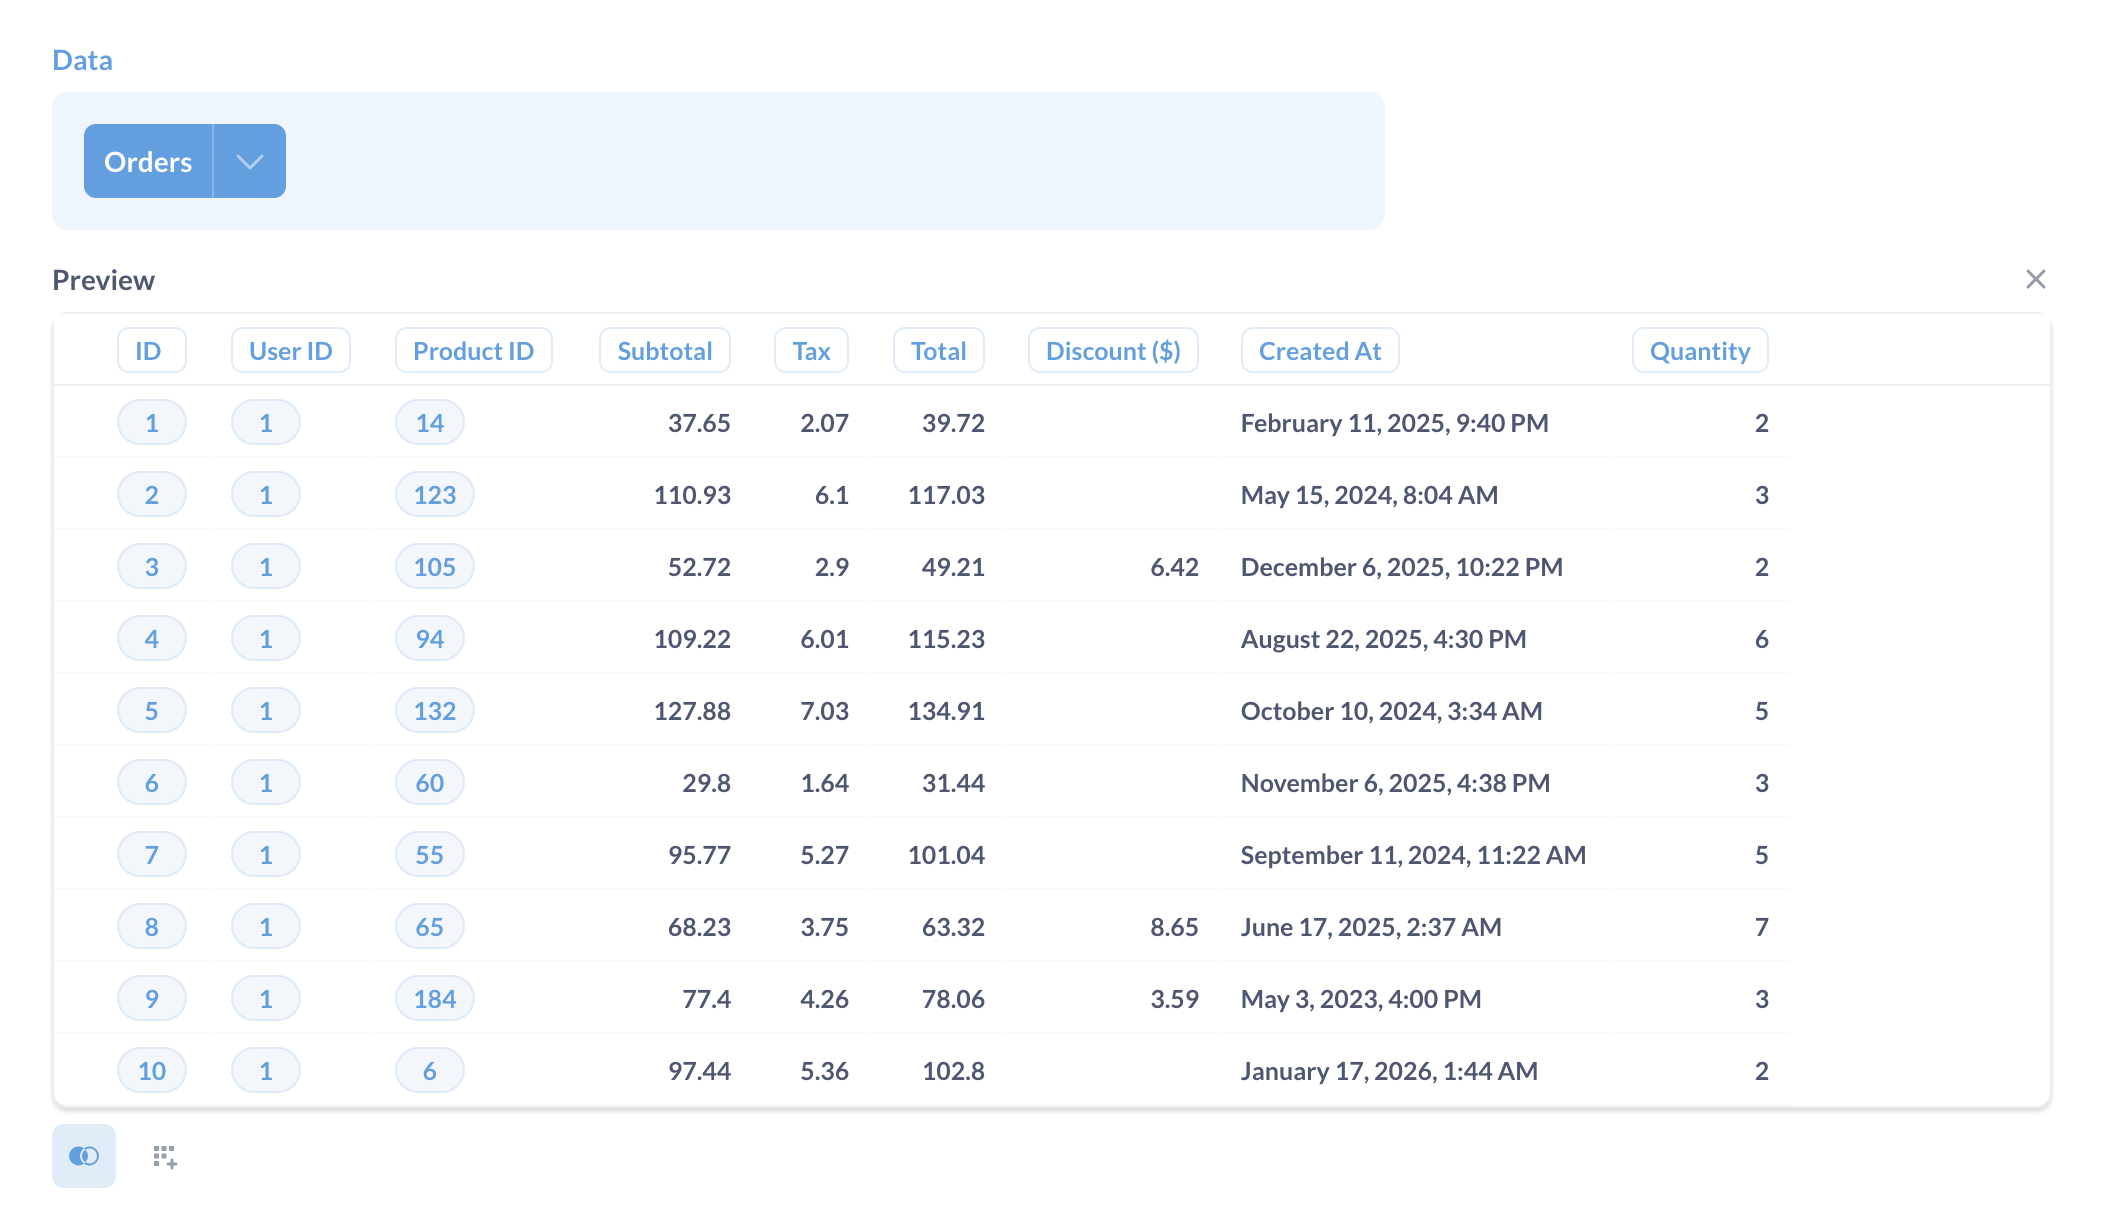Open the Orders table dropdown chevron
This screenshot has height=1230, width=2108.
point(249,160)
